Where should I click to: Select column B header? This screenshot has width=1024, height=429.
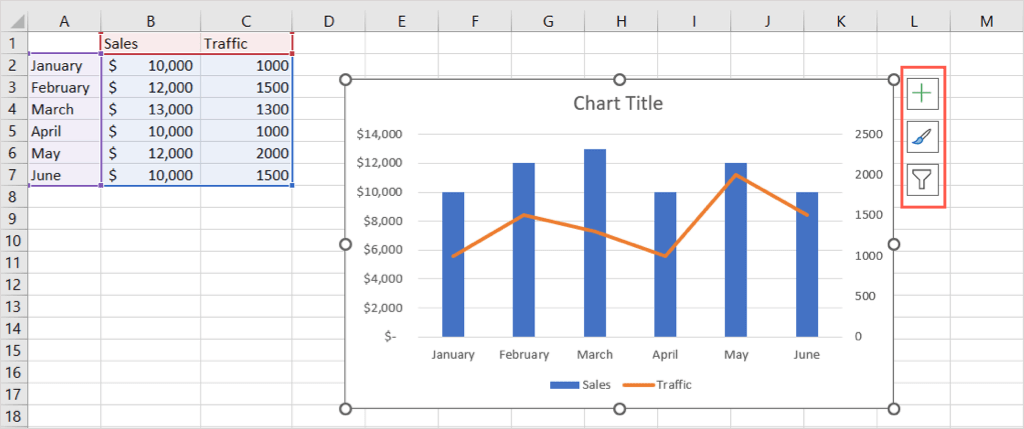coord(150,21)
